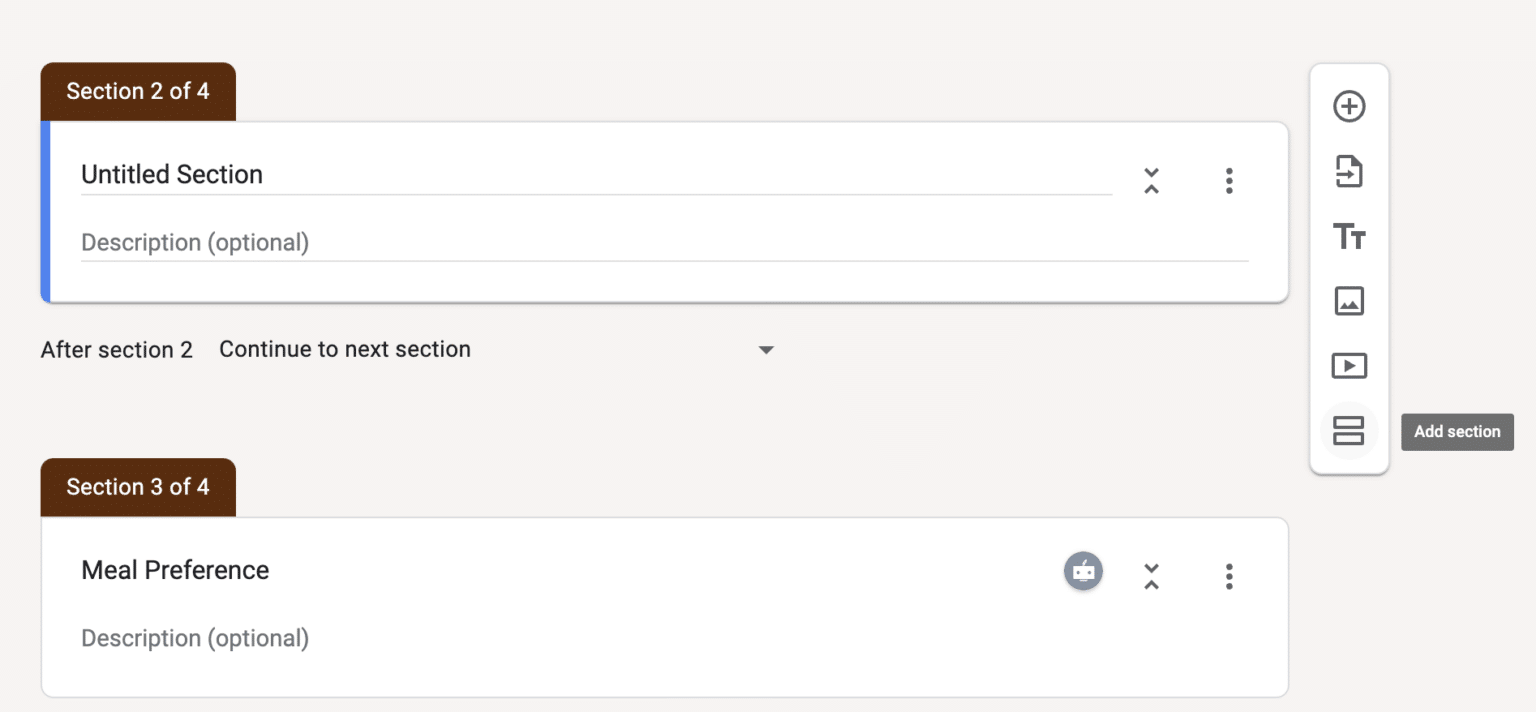Click the Meal Preference description field
The width and height of the screenshot is (1536, 712).
click(400, 637)
